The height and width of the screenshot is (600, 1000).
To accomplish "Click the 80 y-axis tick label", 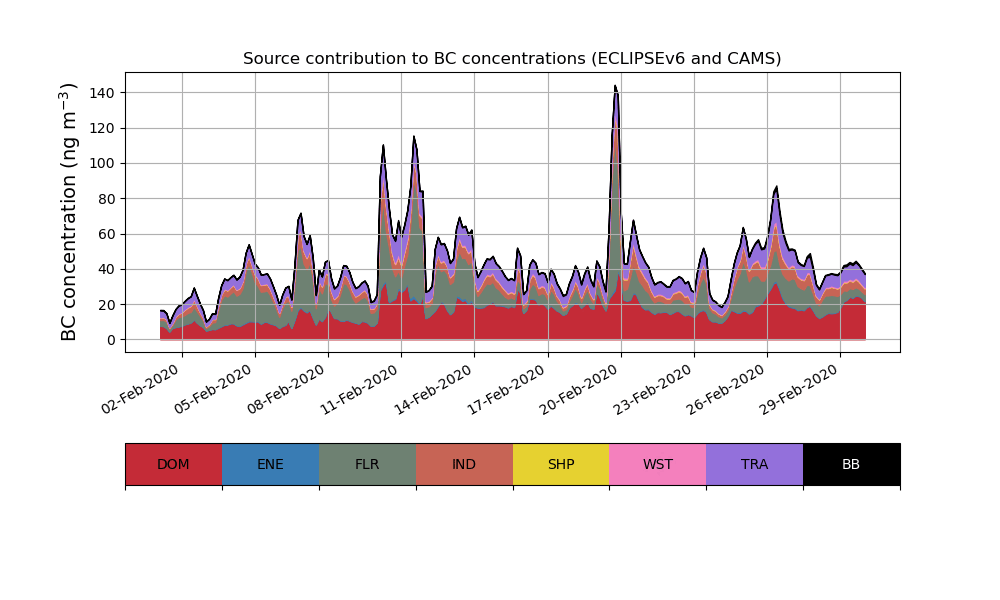I will pyautogui.click(x=107, y=199).
